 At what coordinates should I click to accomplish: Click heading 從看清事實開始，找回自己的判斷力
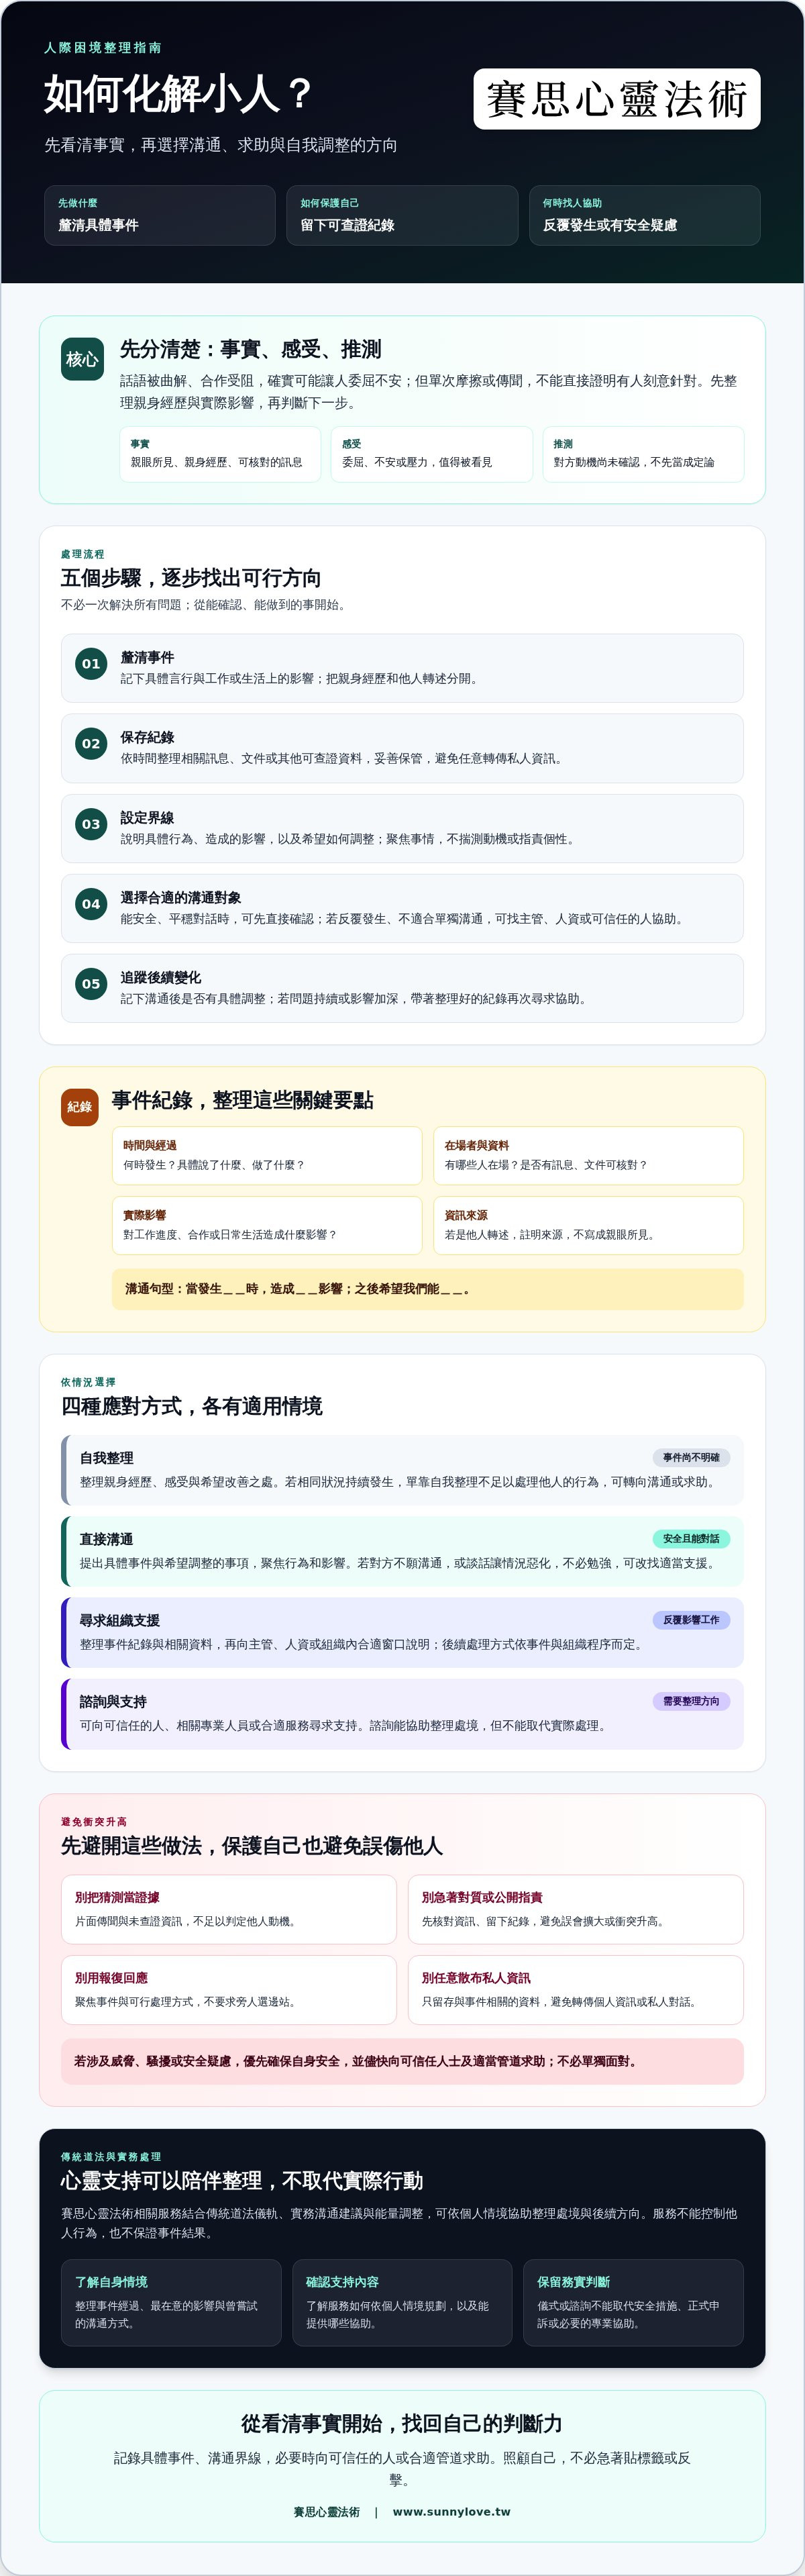402,2424
